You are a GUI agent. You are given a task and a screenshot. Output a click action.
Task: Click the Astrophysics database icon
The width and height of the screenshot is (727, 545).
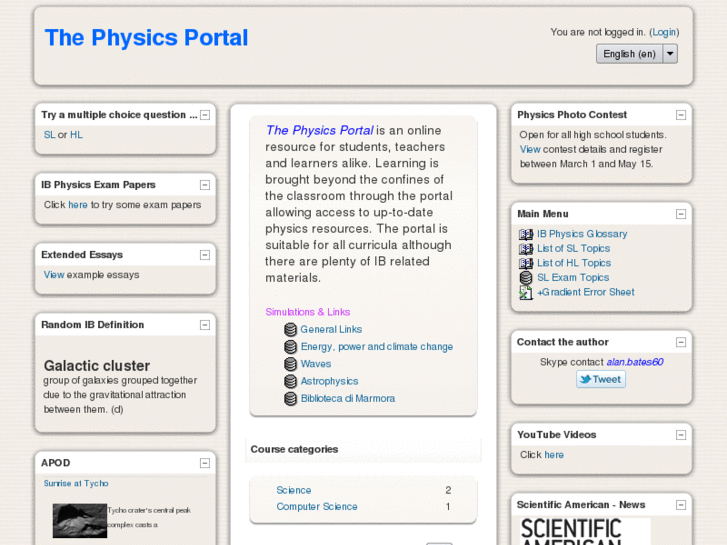coord(290,381)
